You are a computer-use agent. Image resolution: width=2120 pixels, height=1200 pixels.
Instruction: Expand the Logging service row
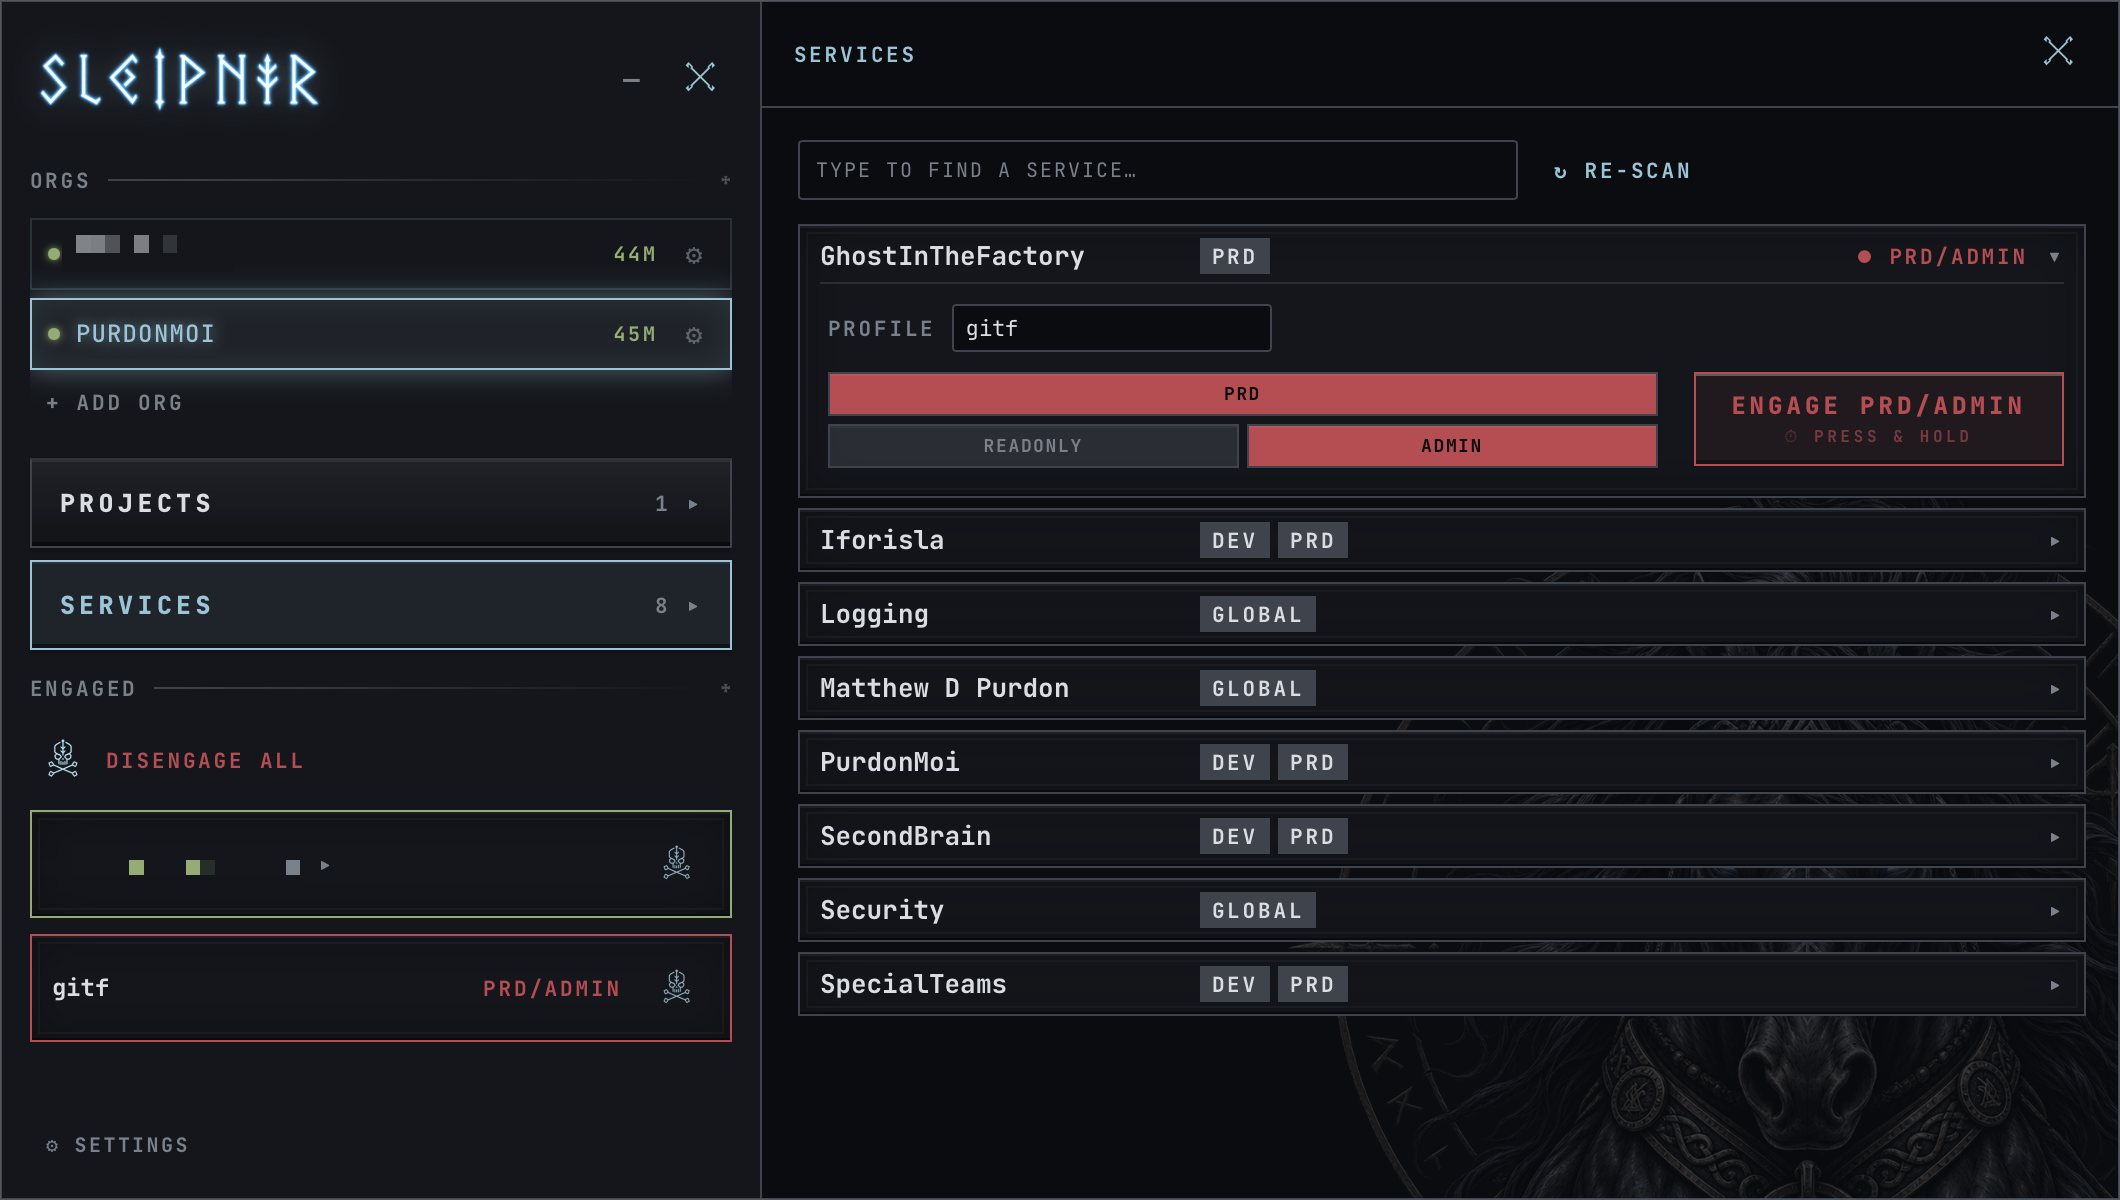pyautogui.click(x=2054, y=615)
